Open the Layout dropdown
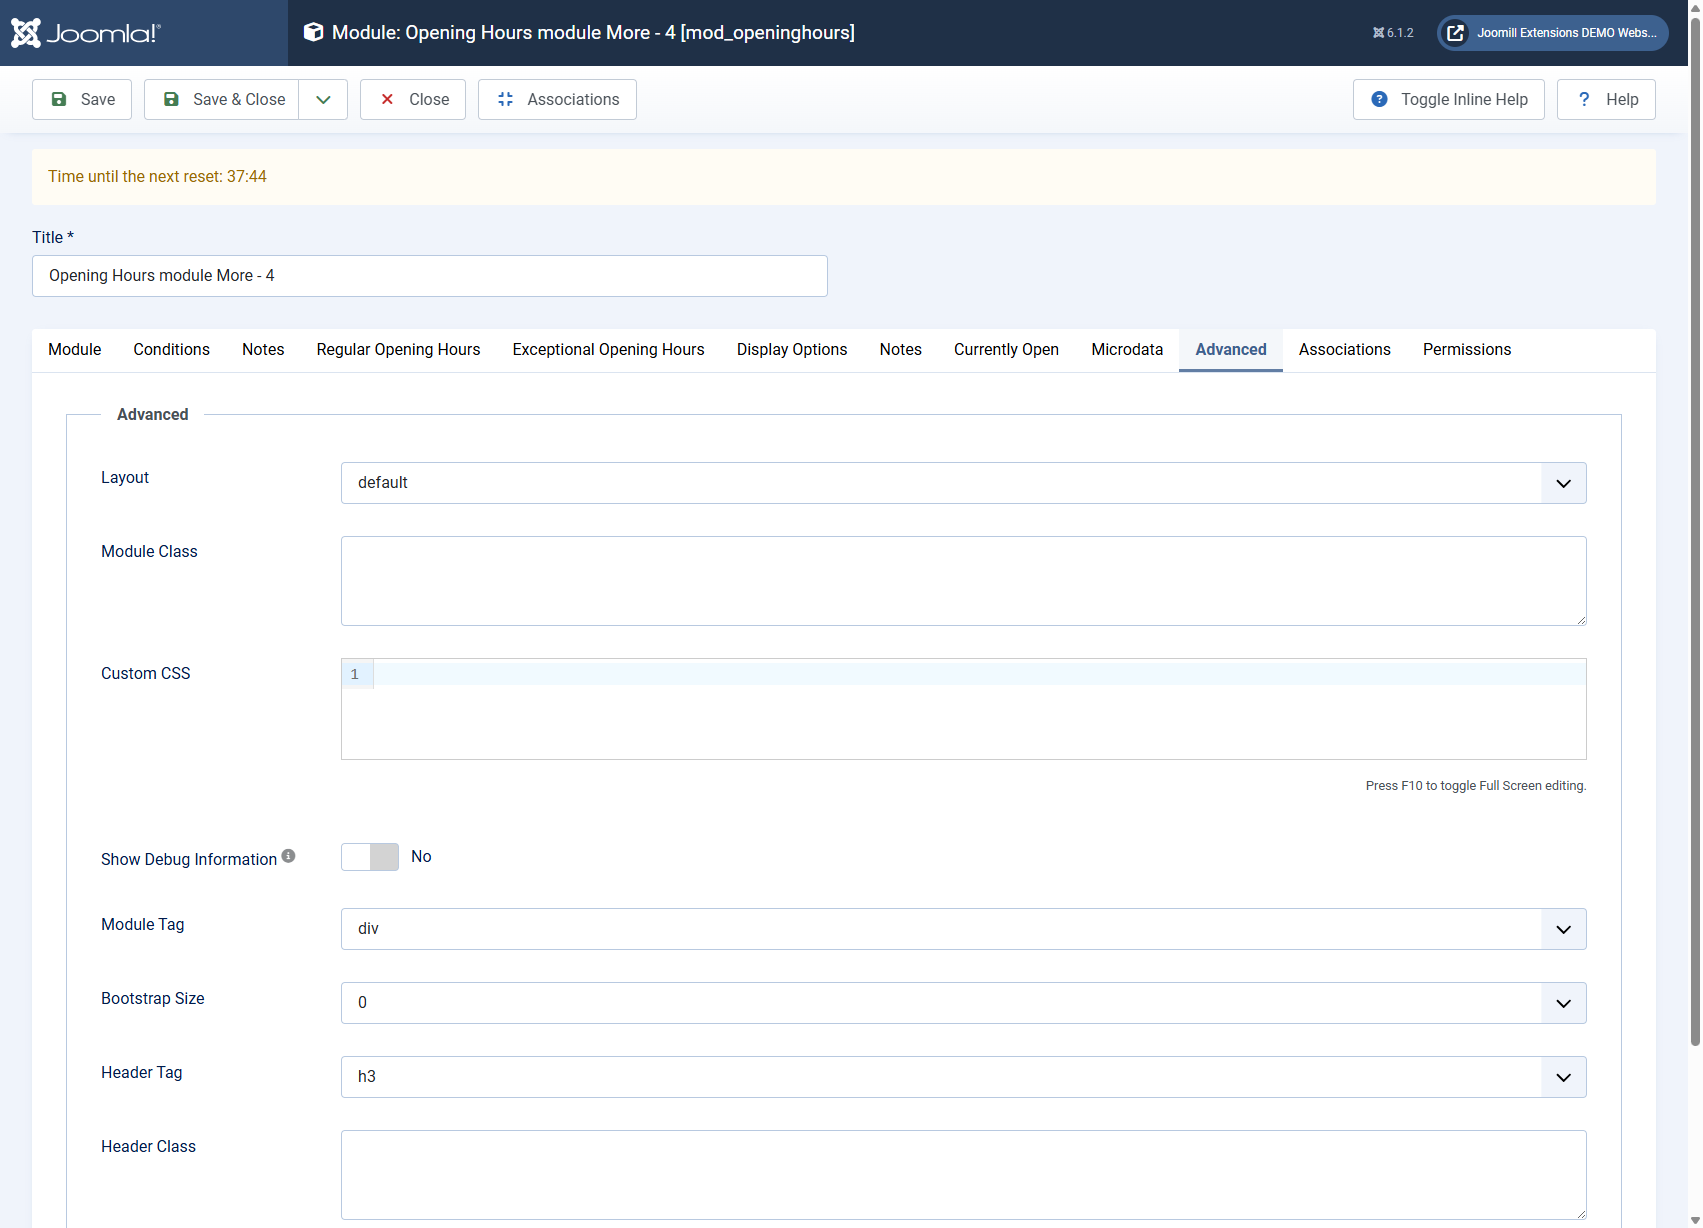This screenshot has width=1703, height=1228. 964,483
